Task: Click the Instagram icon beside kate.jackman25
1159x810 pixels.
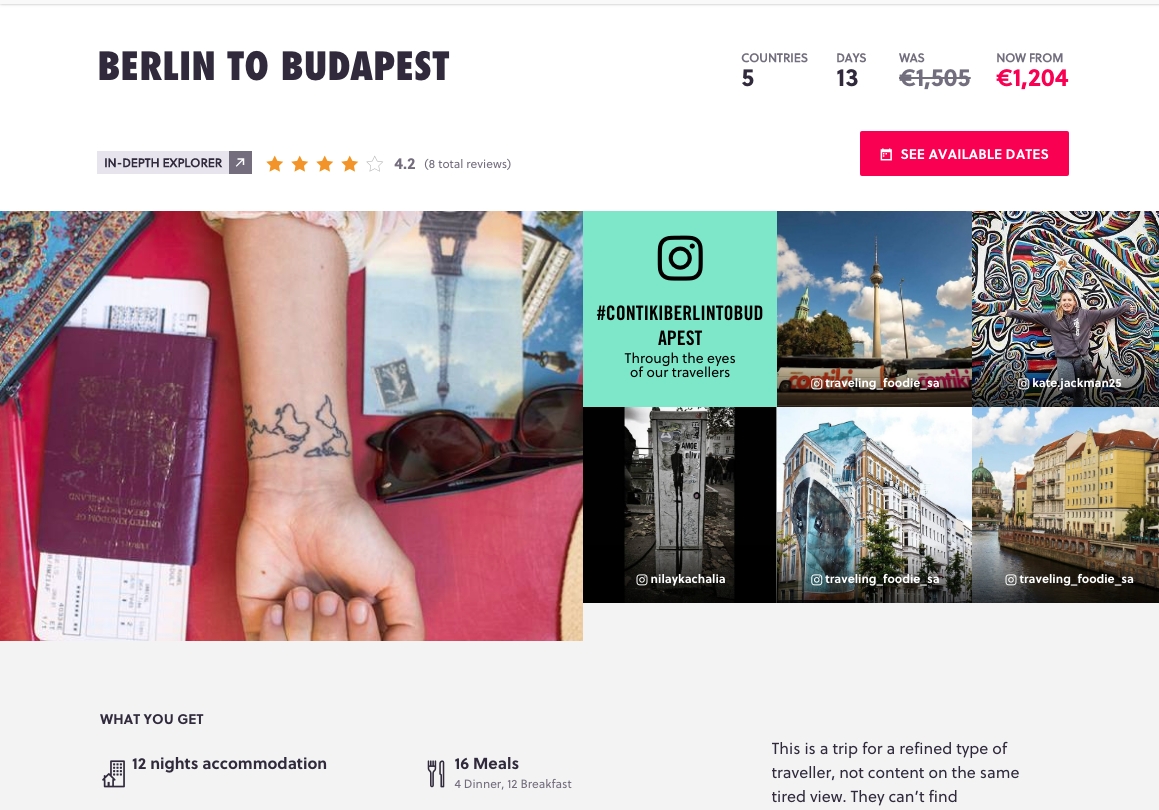Action: [1024, 384]
